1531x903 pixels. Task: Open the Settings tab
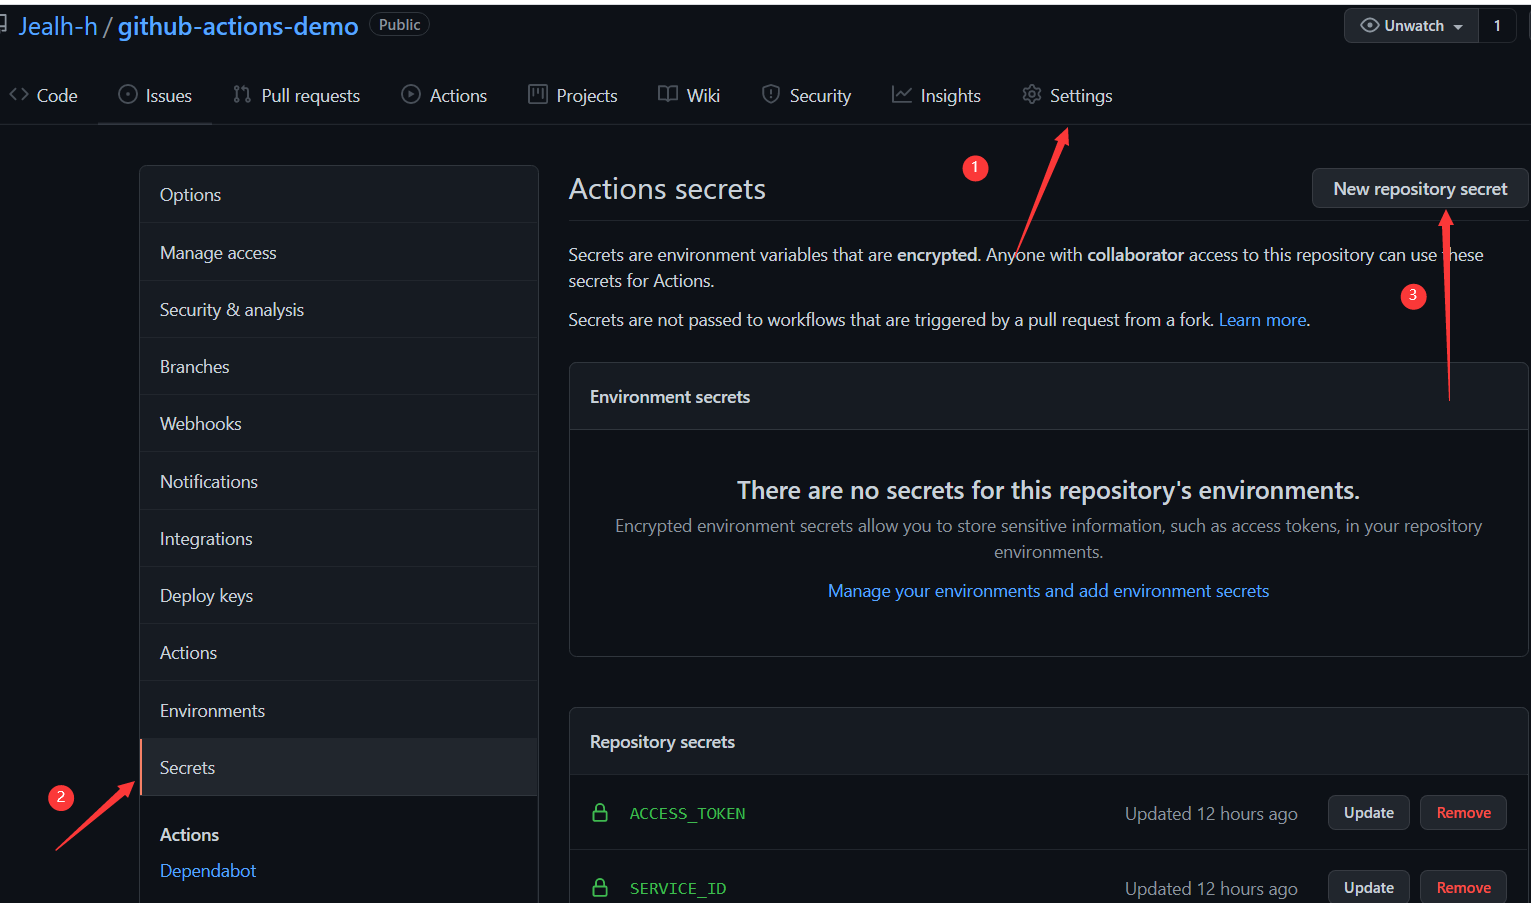click(x=1067, y=95)
